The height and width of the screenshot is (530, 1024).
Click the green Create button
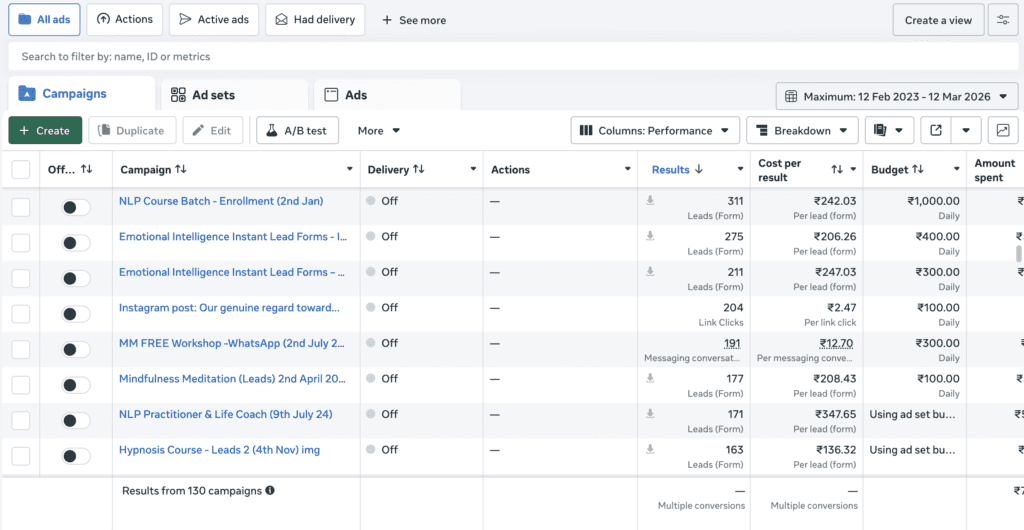(x=45, y=130)
